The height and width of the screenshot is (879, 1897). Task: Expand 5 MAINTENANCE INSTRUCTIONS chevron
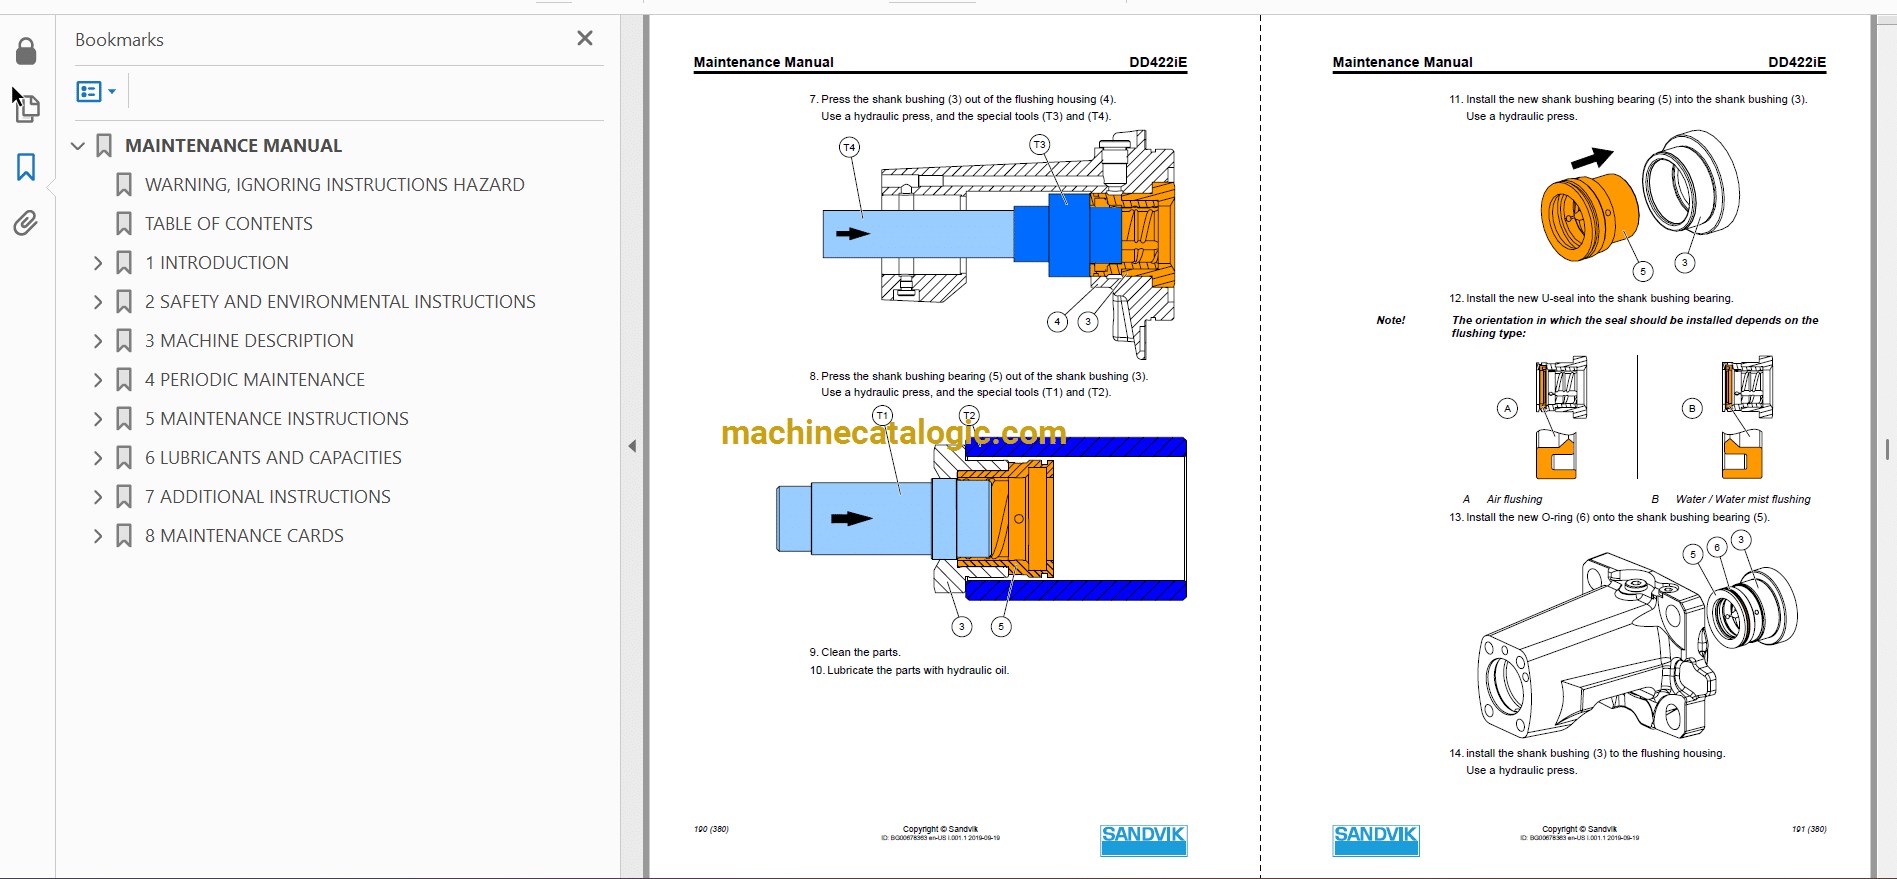[98, 419]
